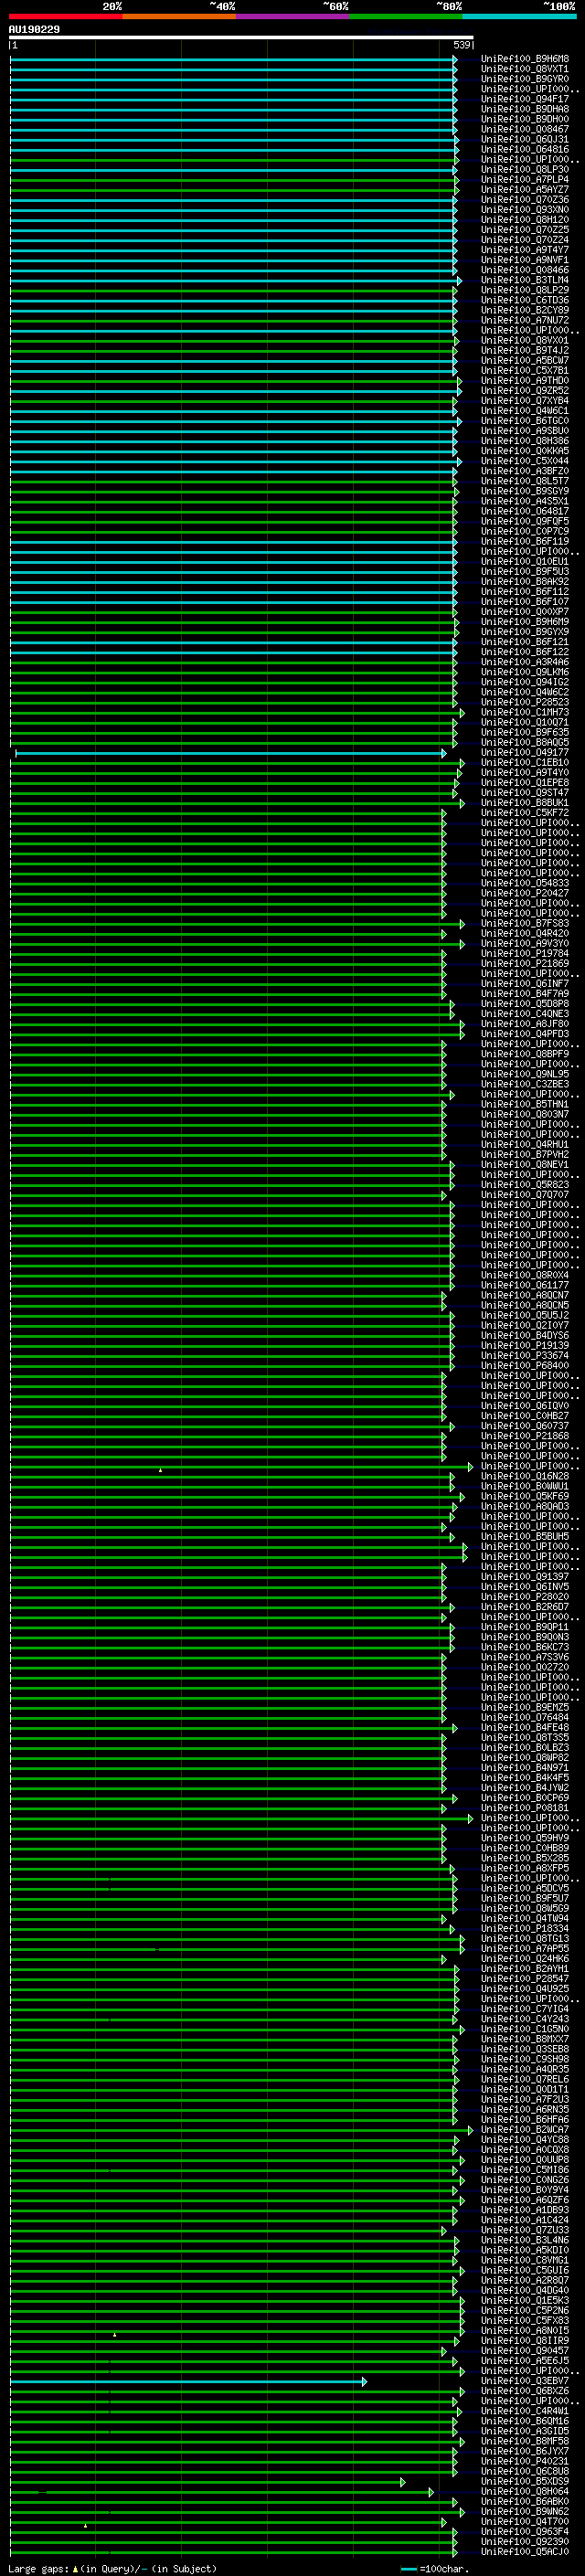
Task: Select the UniRef100_Q70Z36 hit label
Action: 525,200
